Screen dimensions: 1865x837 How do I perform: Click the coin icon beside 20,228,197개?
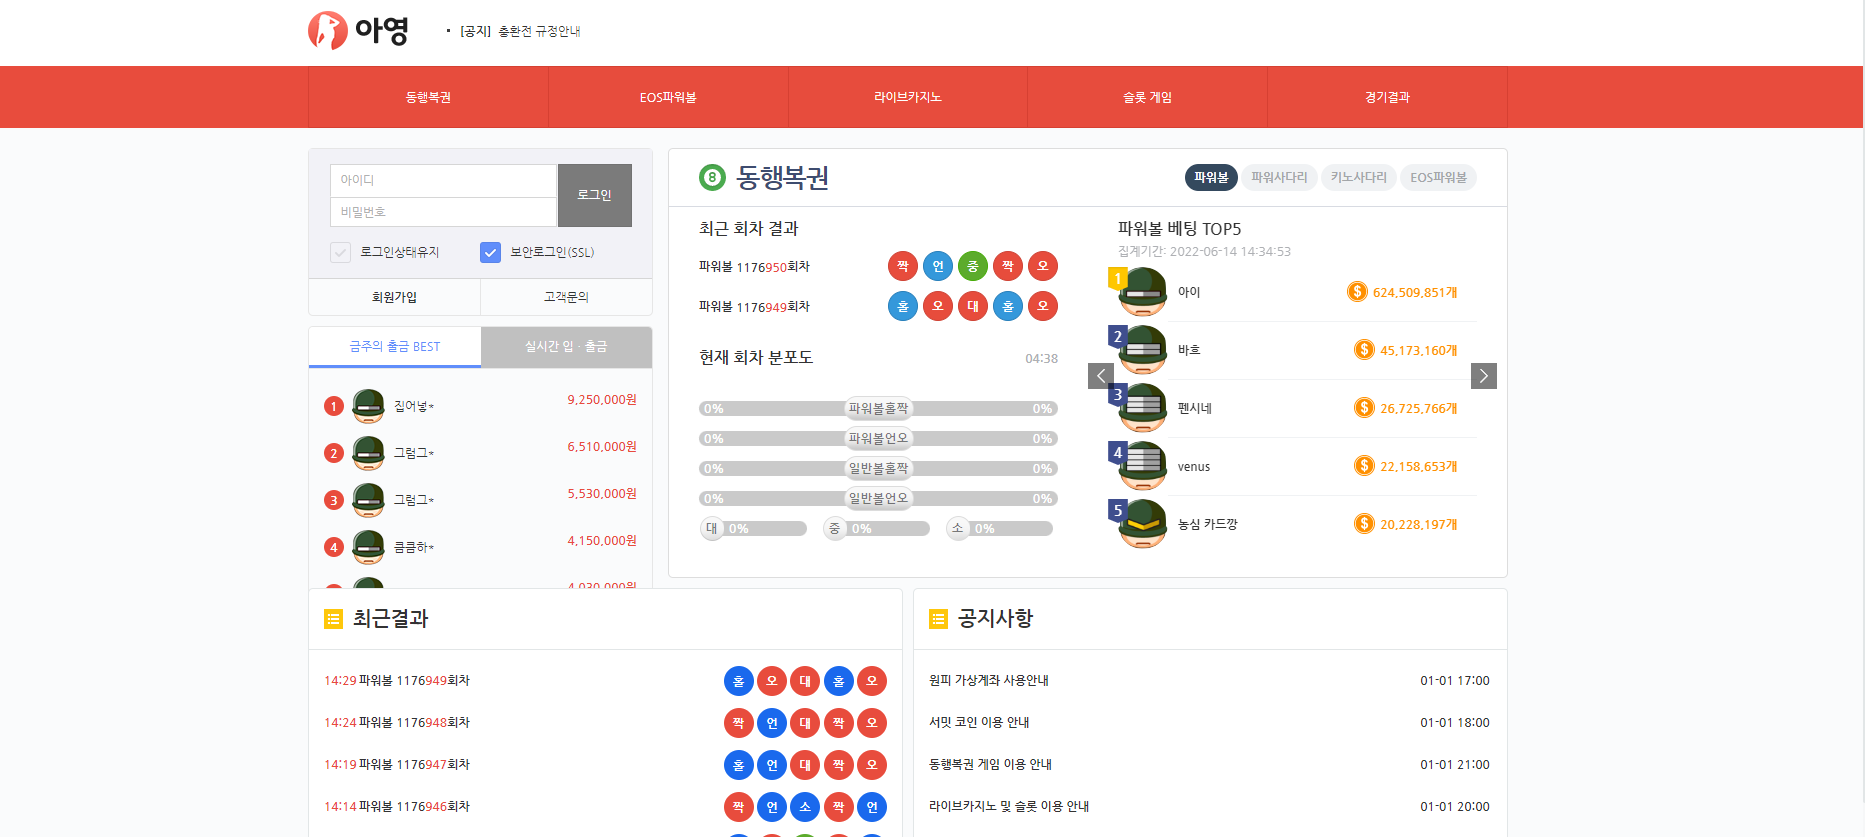[1364, 523]
